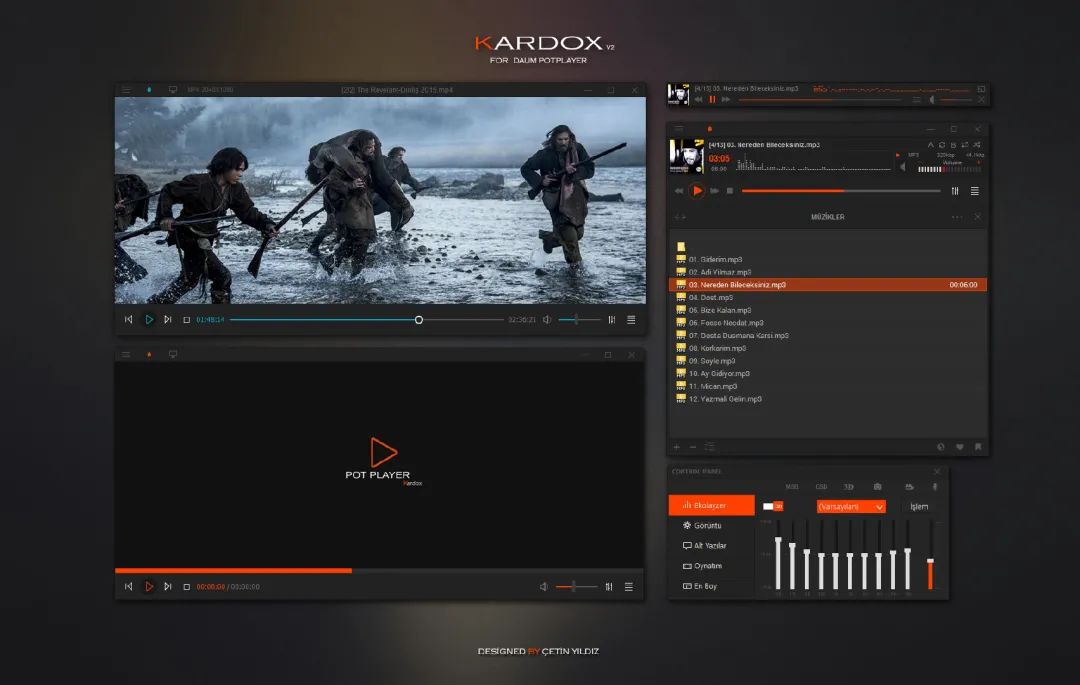Viewport: 1080px width, 685px height.
Task: Open playlist icon in the Revenant player
Action: [631, 320]
